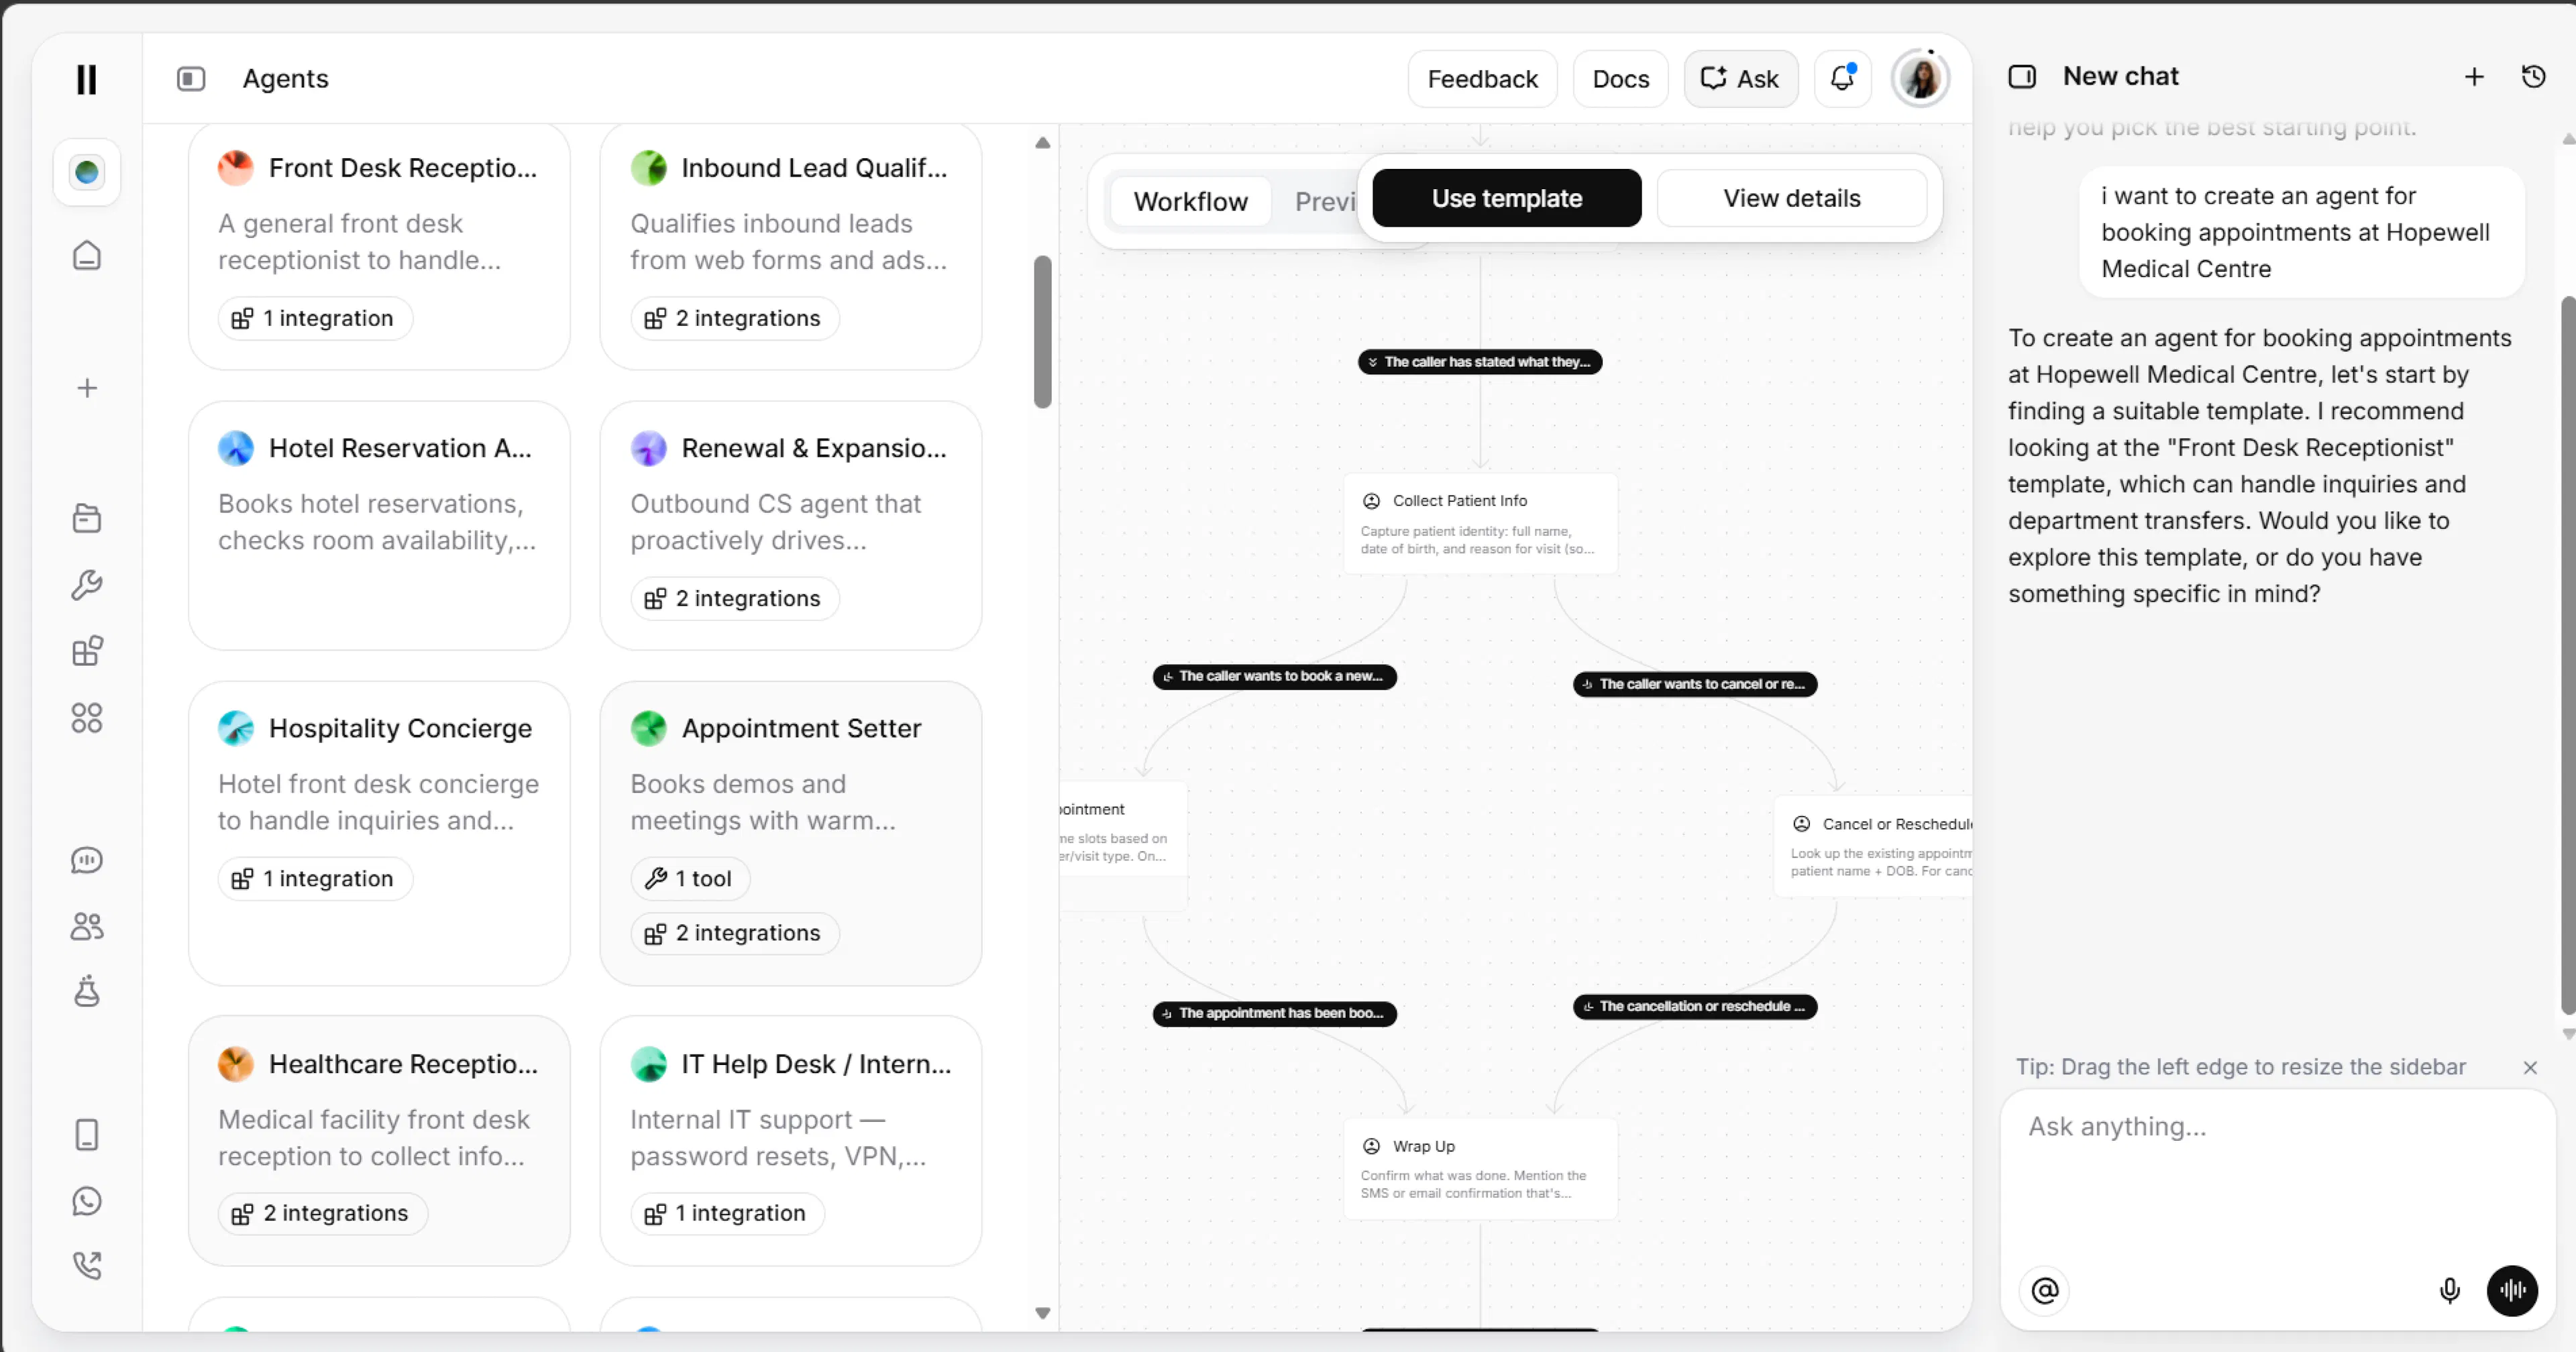Screen dimensions: 2576x1352
Task: Click the template list scroll down arrow
Action: pos(1042,1314)
